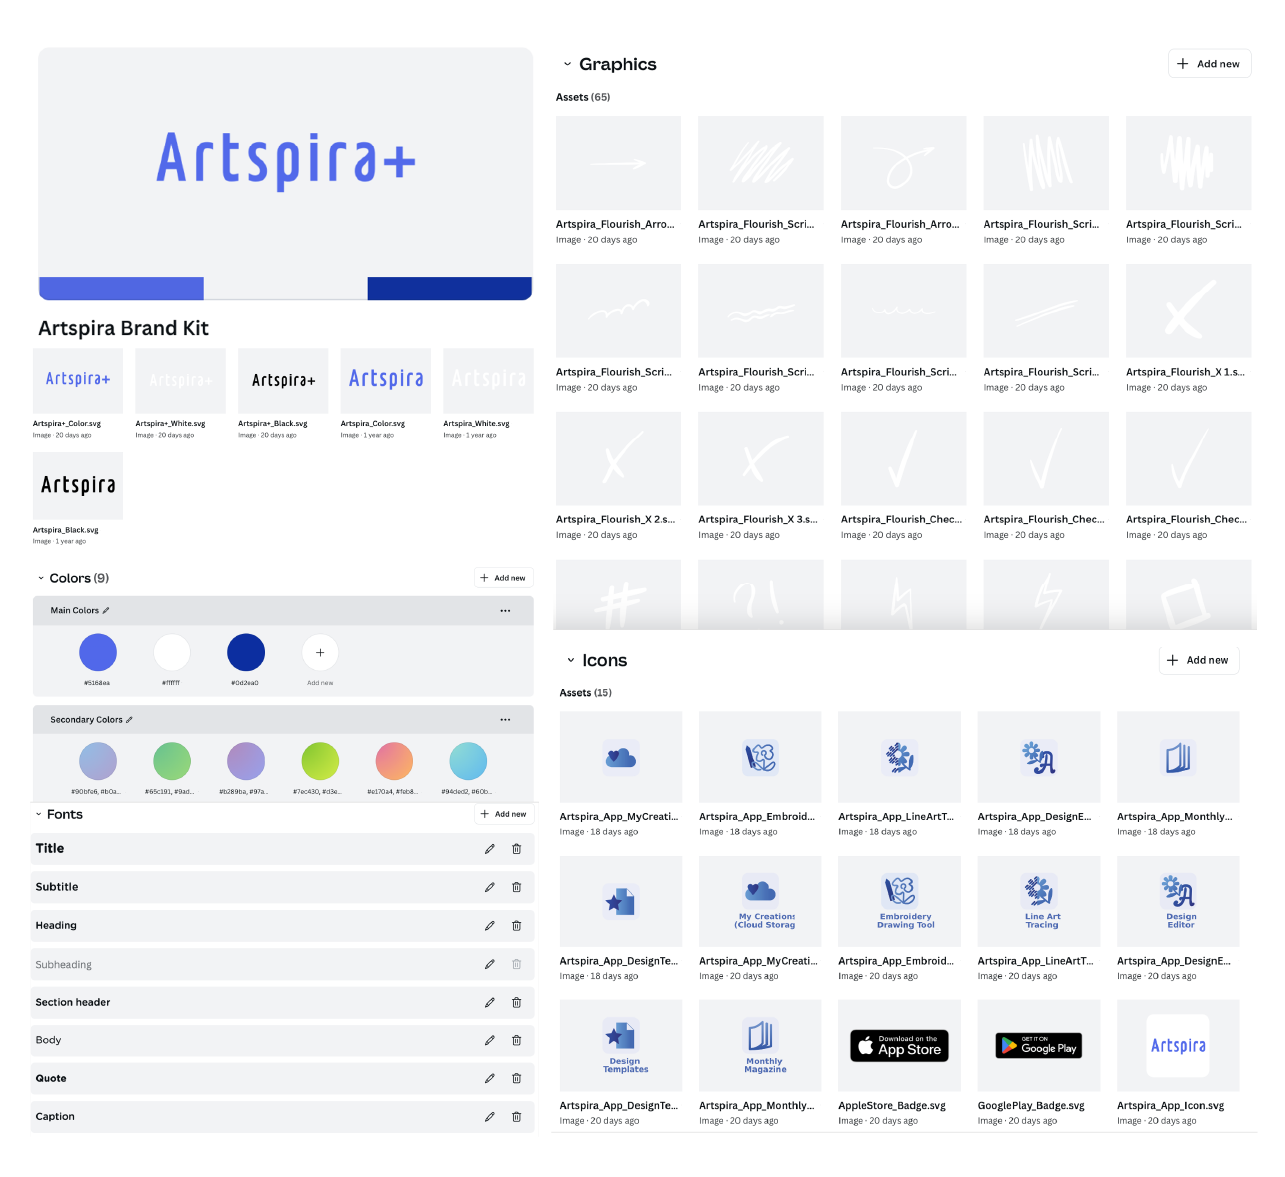Edit the Subtitle font with pencil icon
Viewport: 1285px width, 1177px height.
click(489, 887)
